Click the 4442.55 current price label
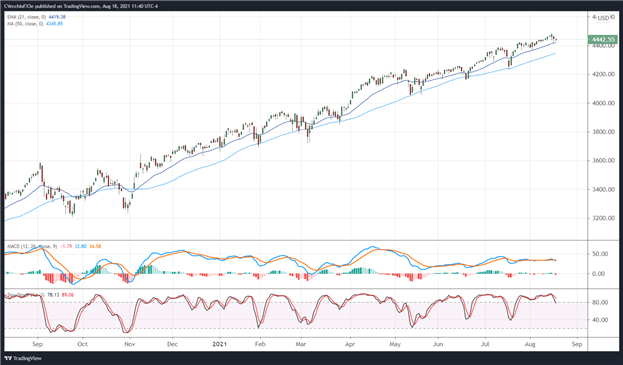The image size is (623, 365). (602, 39)
